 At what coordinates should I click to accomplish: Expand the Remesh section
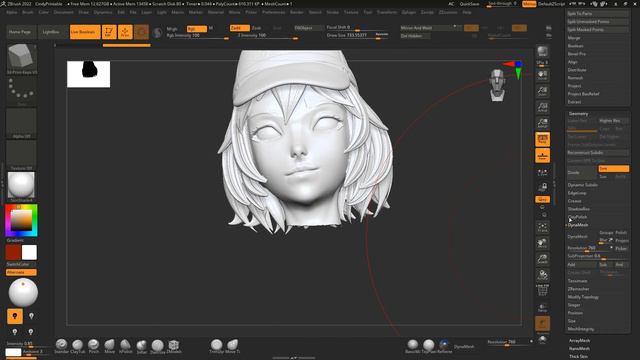tap(576, 78)
